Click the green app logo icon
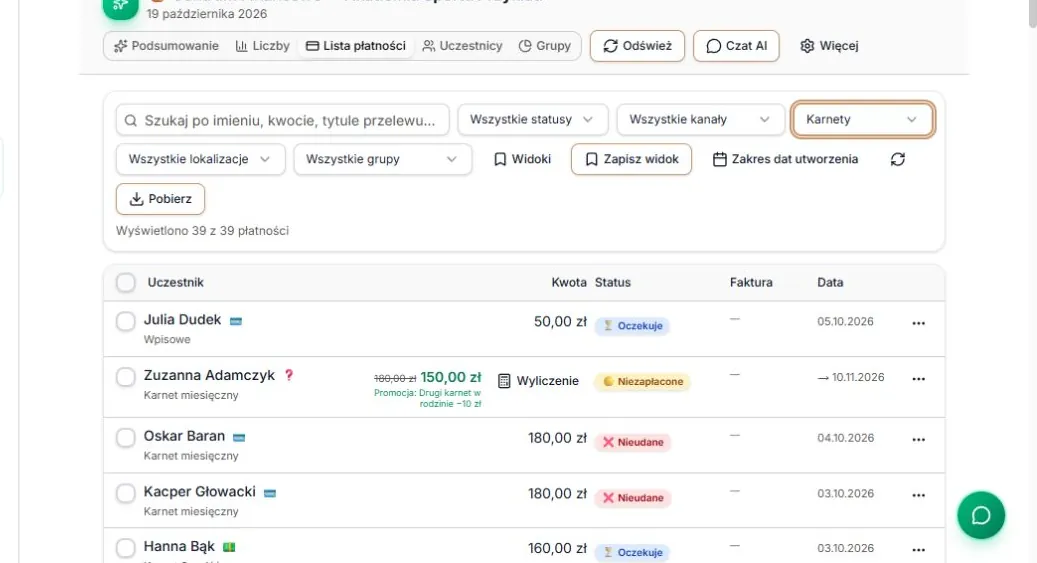This screenshot has height=563, width=1037. 121,8
